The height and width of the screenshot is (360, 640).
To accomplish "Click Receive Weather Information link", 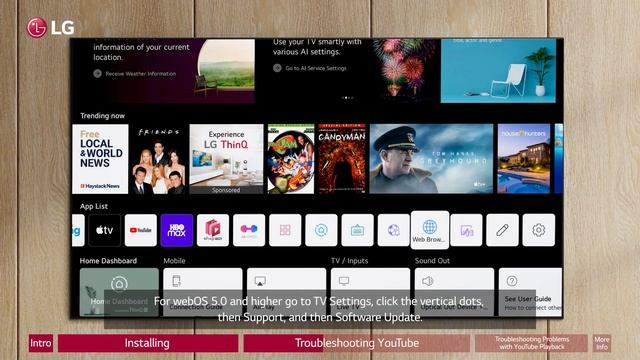I will [136, 74].
